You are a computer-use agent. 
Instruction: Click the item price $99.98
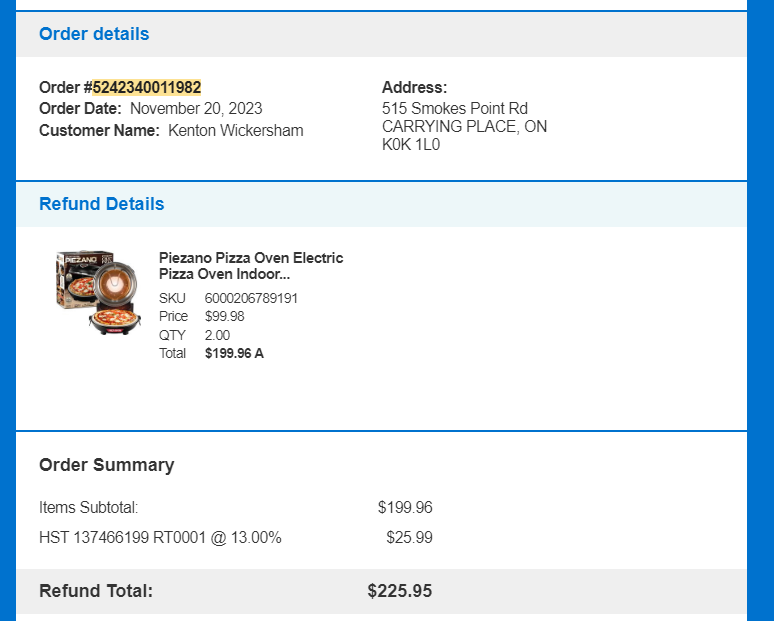[x=225, y=316]
